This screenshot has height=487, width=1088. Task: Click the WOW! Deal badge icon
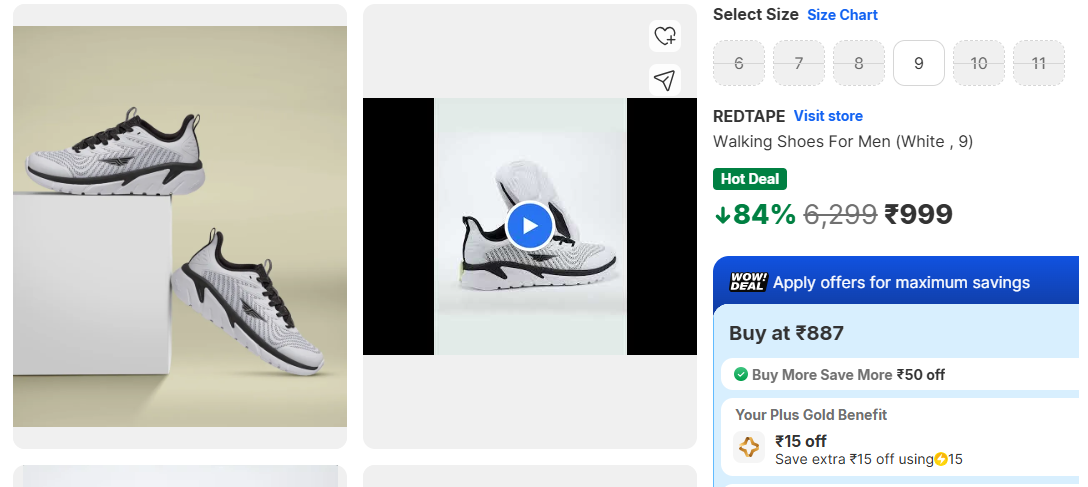(x=748, y=282)
